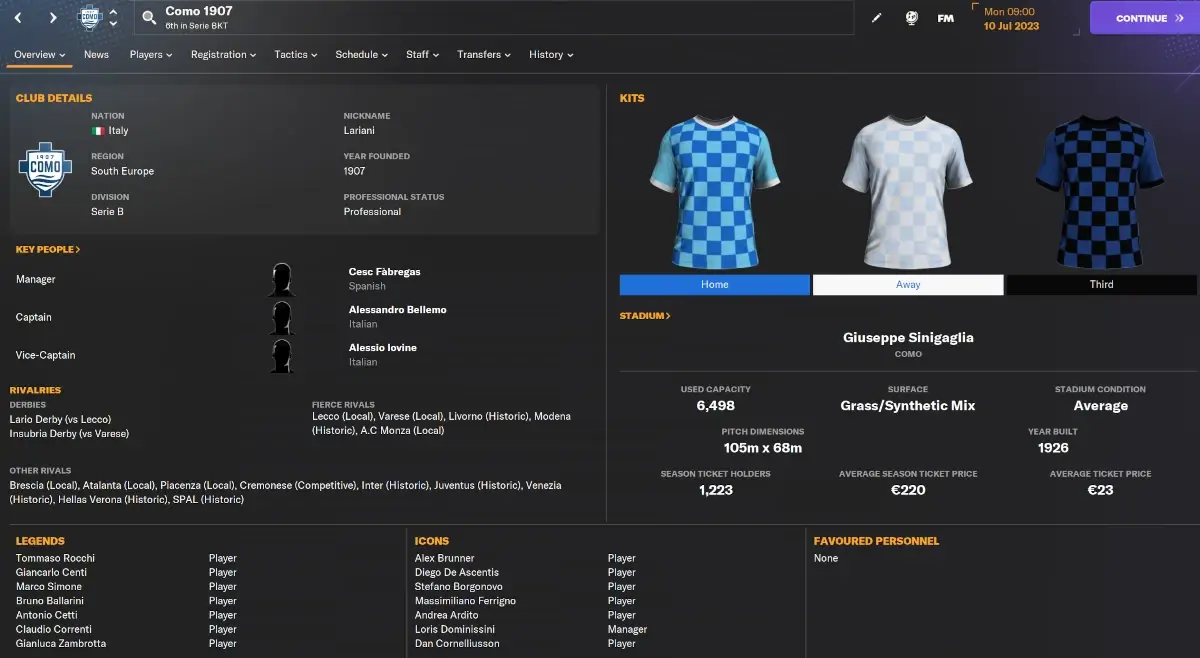
Task: Toggle the club switcher up/down arrows
Action: [x=113, y=18]
